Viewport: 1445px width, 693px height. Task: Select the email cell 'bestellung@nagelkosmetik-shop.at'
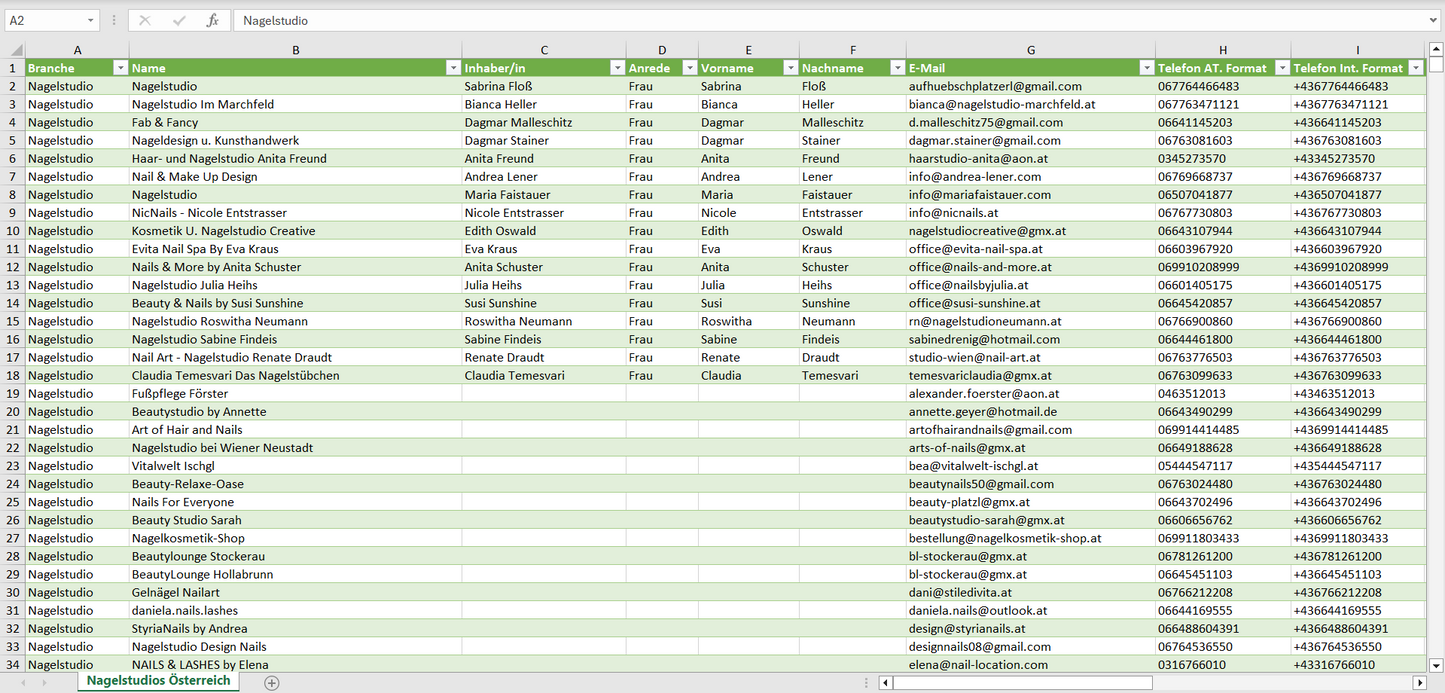click(x=1031, y=538)
